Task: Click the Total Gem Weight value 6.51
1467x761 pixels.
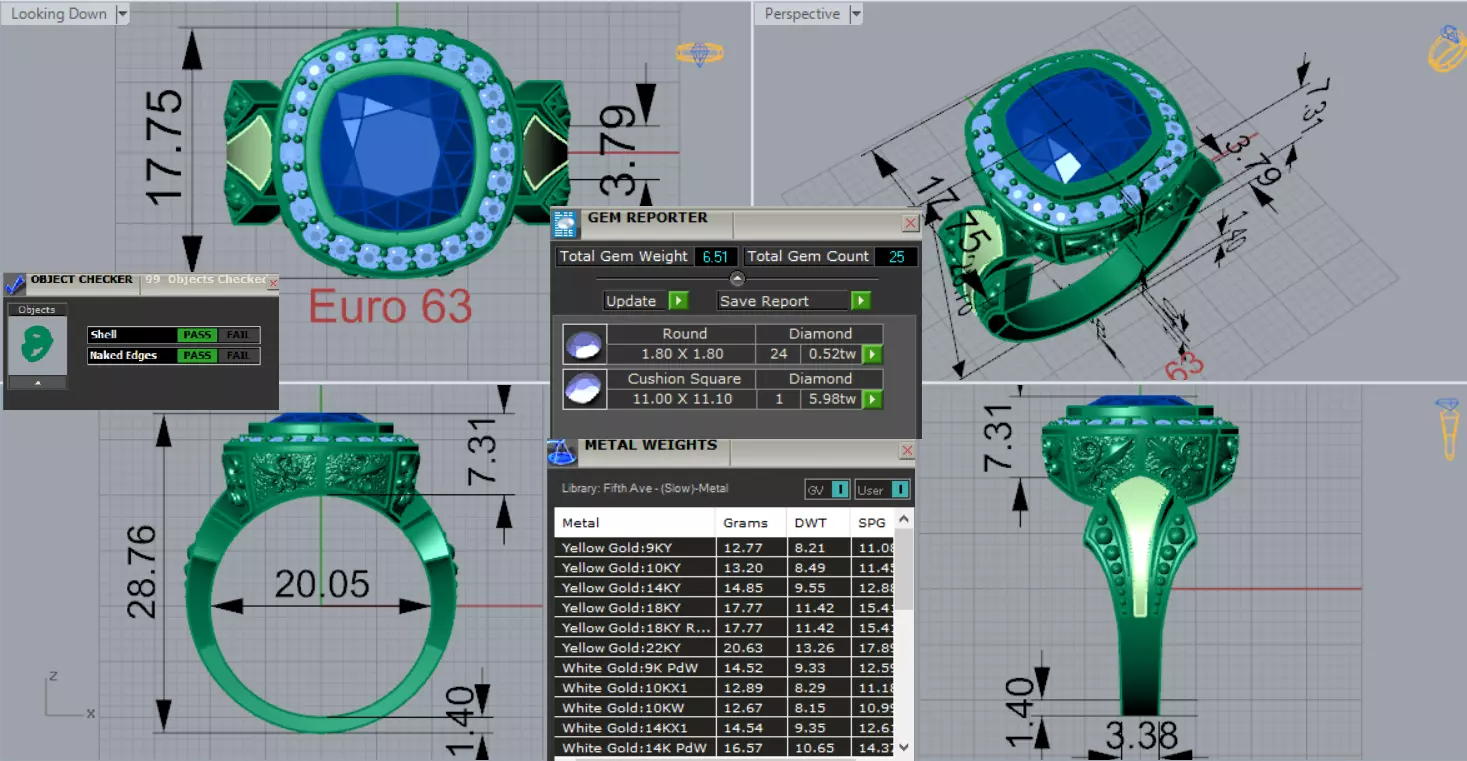Action: click(x=715, y=257)
